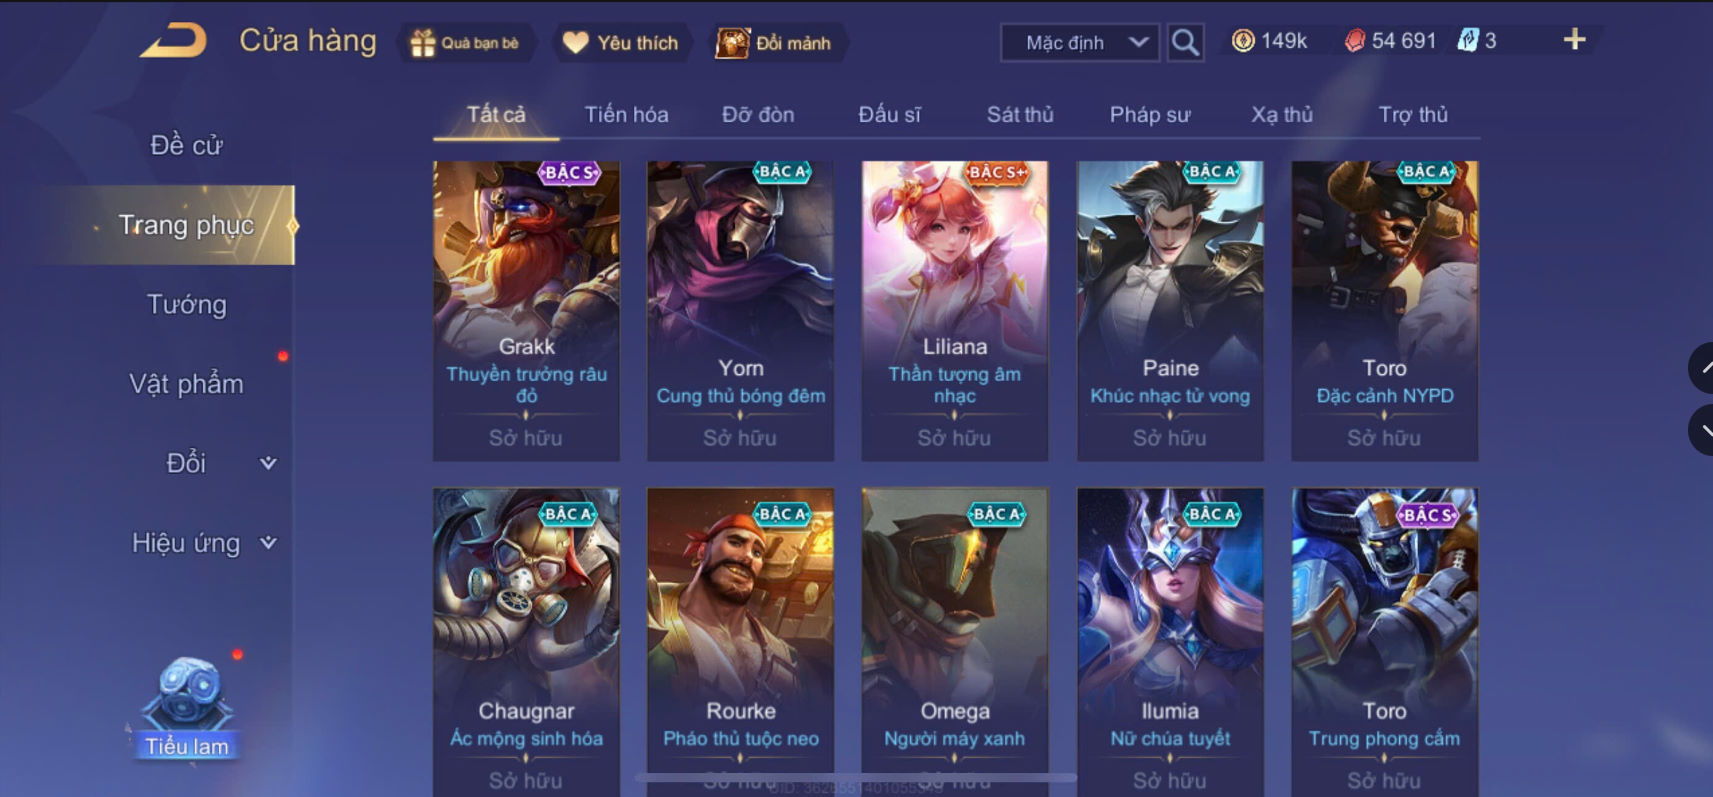Expand the Hiệu ứng sidebar submenu
Screen dimensions: 1713x797
click(268, 543)
